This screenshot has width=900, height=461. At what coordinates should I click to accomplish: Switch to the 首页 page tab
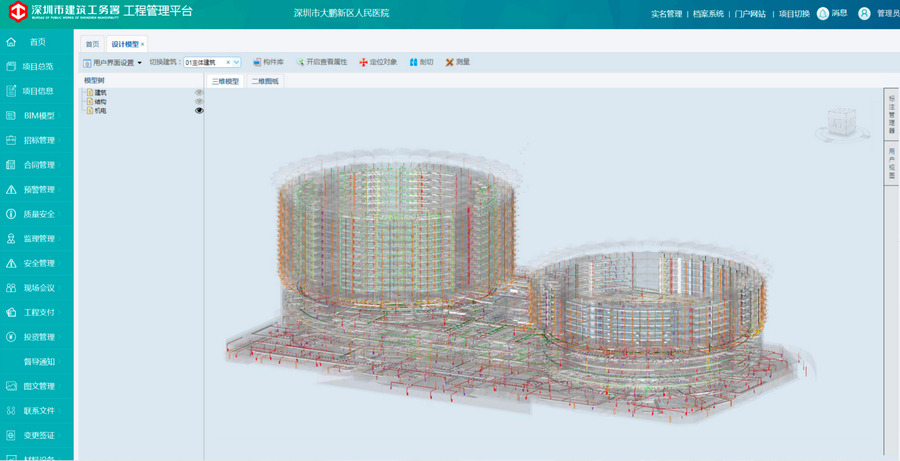tap(92, 44)
